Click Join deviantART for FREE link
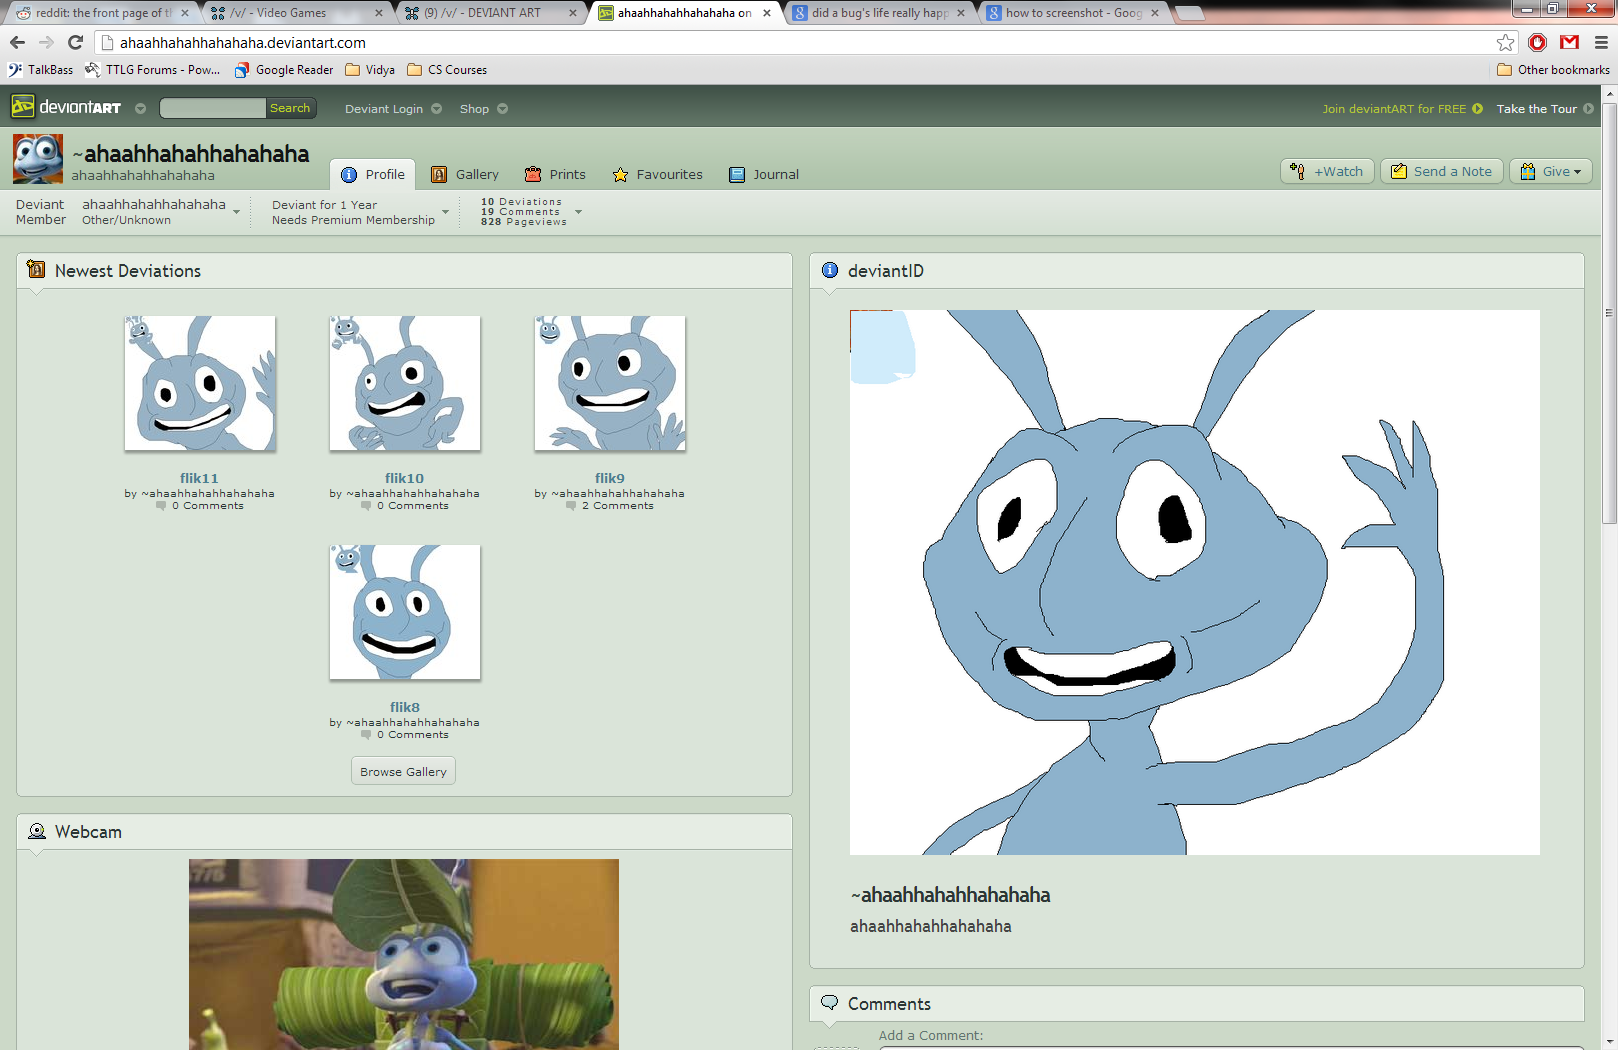Image resolution: width=1618 pixels, height=1050 pixels. coord(1402,109)
